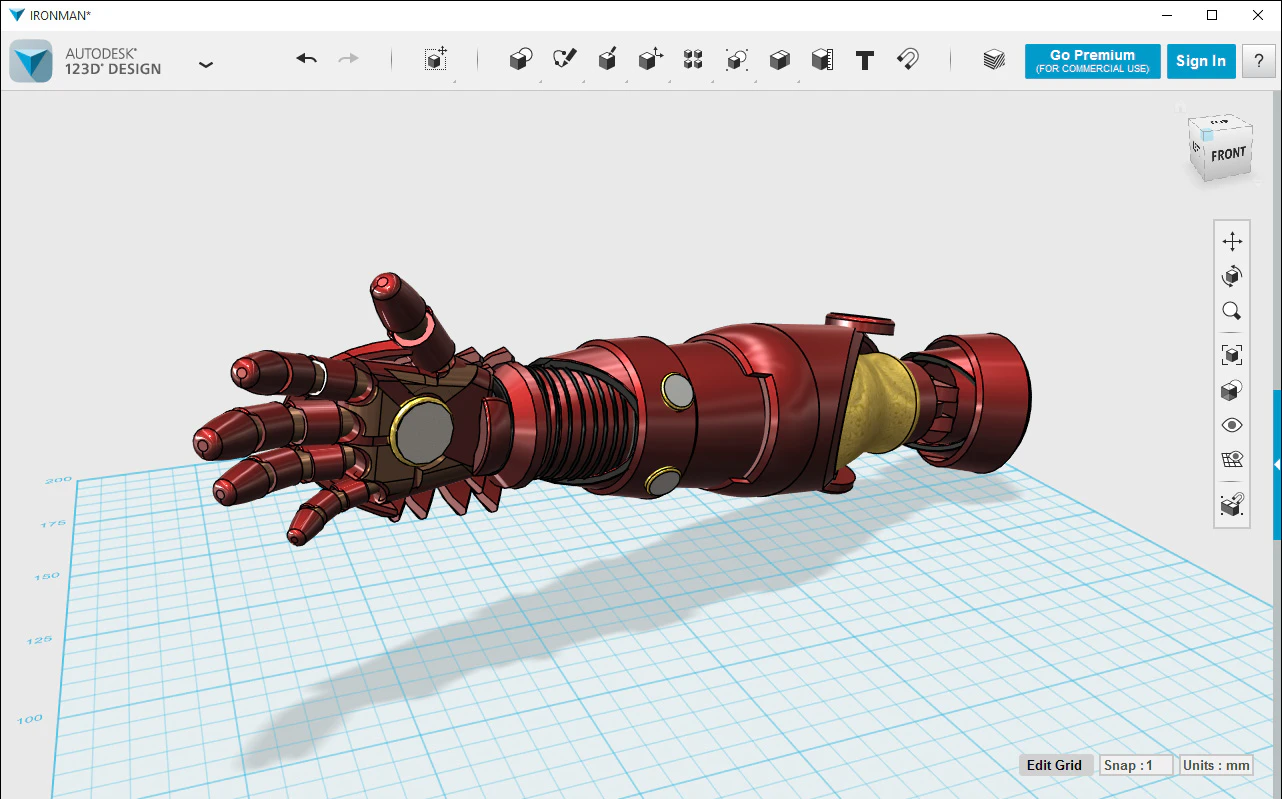Open the Sketch tool
Image resolution: width=1282 pixels, height=799 pixels.
(x=563, y=58)
